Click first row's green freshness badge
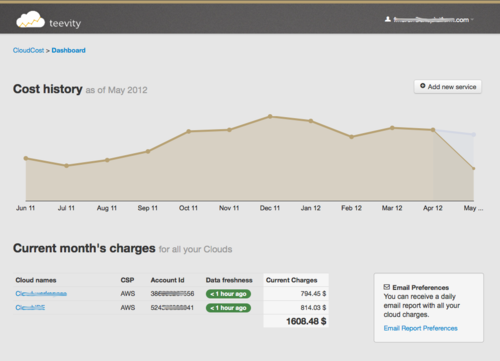Image resolution: width=500 pixels, height=361 pixels. click(228, 294)
